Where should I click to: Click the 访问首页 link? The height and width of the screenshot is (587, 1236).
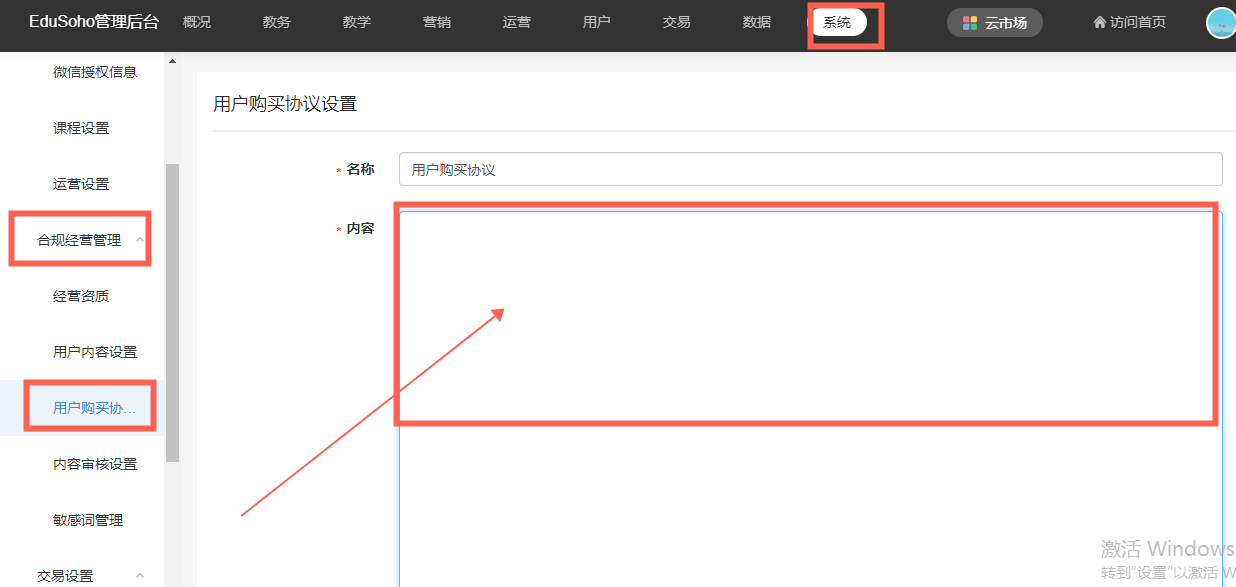1130,22
